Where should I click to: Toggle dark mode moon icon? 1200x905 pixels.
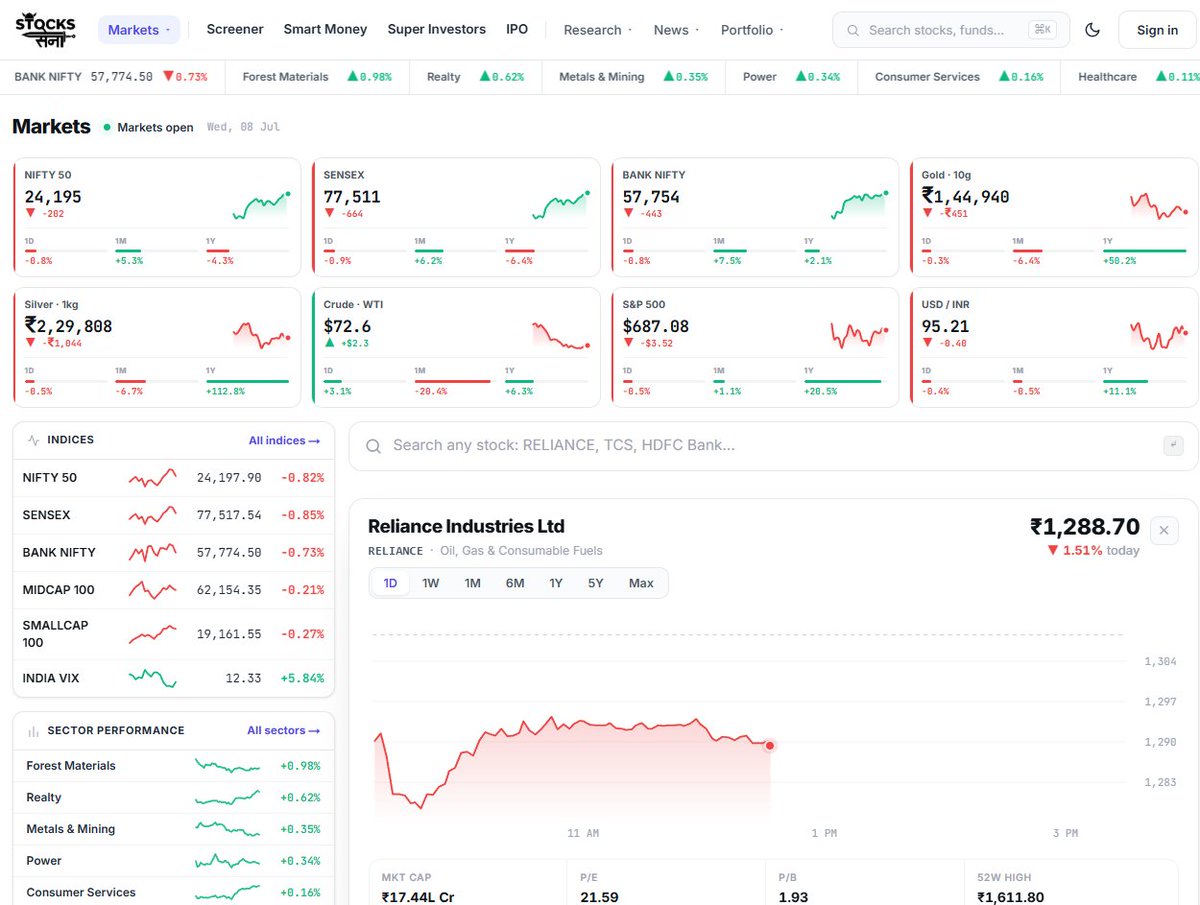1093,30
